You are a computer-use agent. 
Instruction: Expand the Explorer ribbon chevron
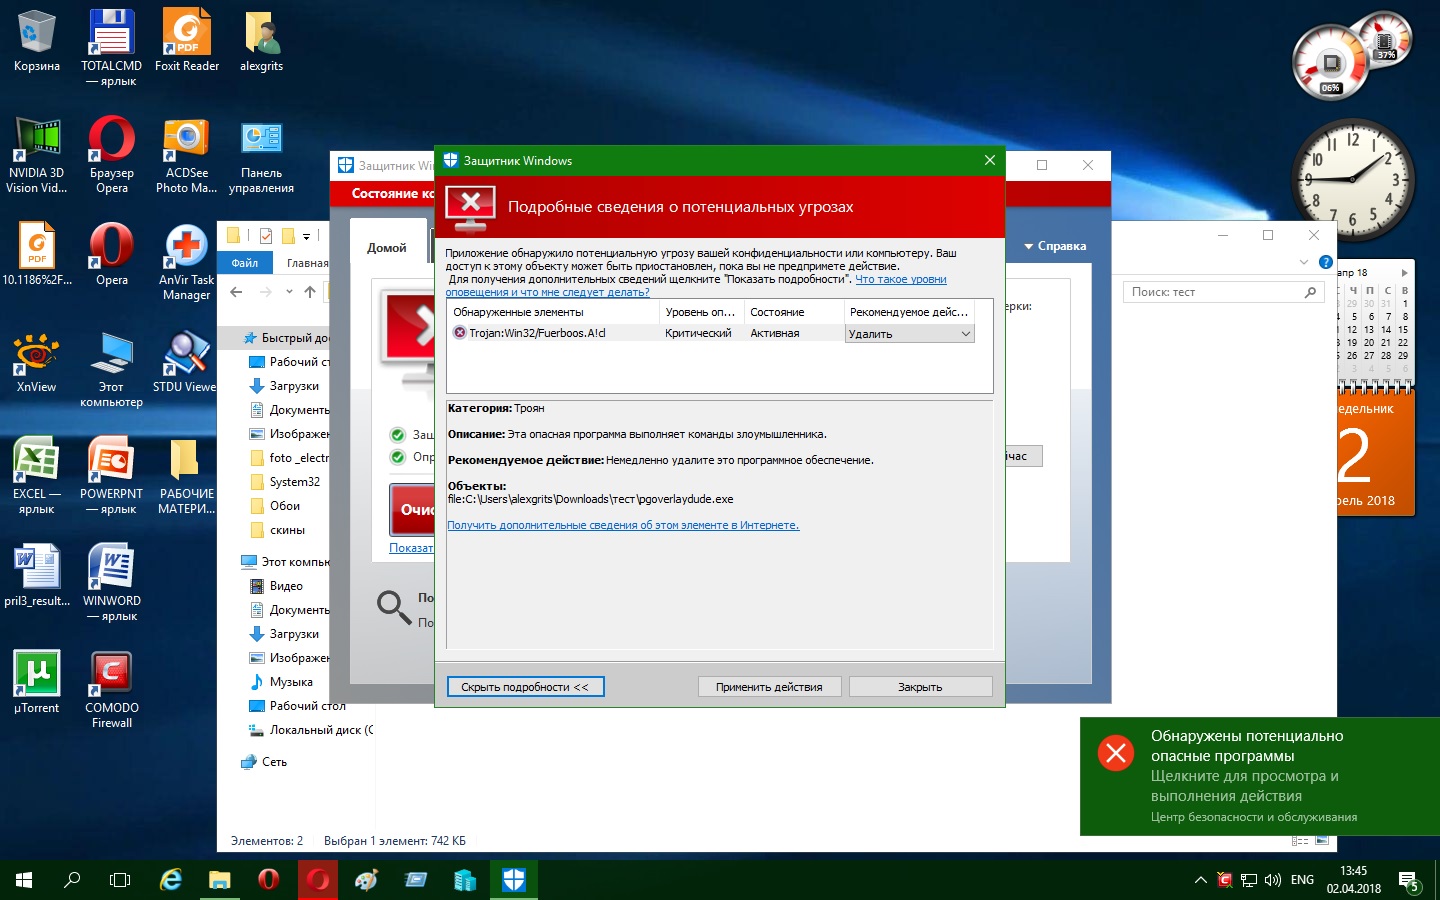coord(1303,262)
